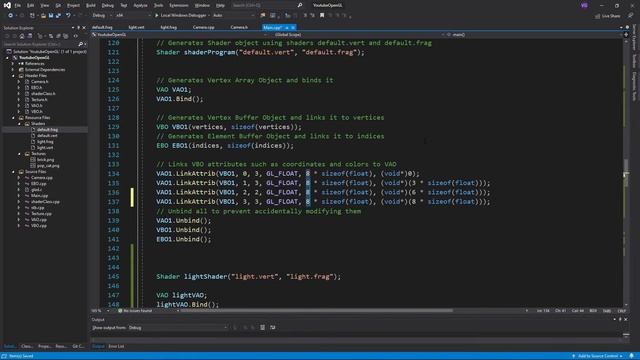Open the Show output from dropdown
Image resolution: width=640 pixels, height=360 pixels.
tap(177, 328)
